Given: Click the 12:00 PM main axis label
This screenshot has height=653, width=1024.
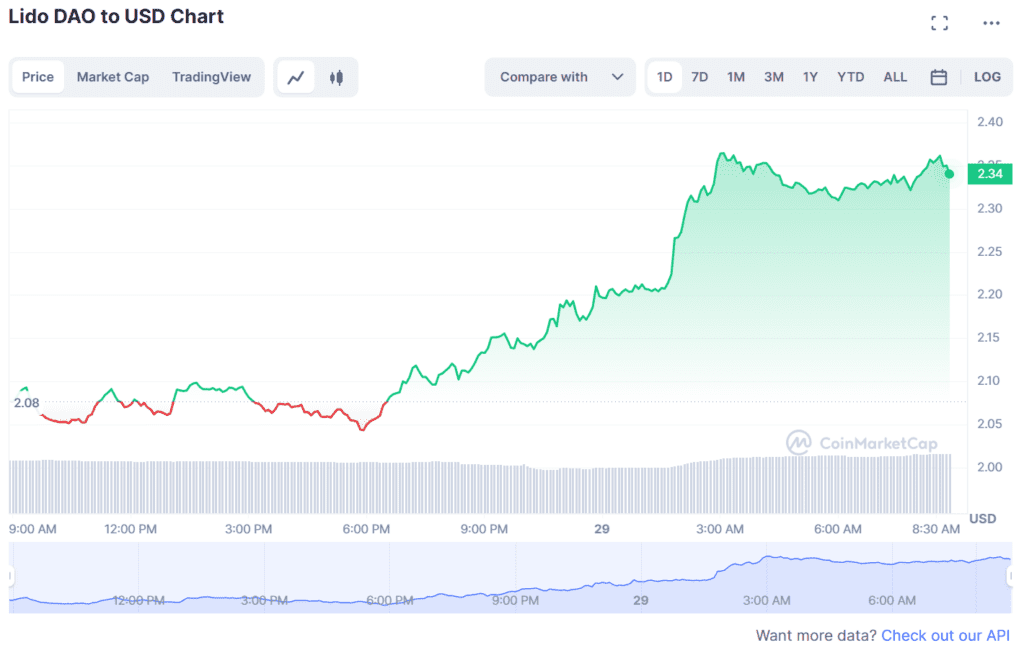Looking at the screenshot, I should (x=131, y=529).
